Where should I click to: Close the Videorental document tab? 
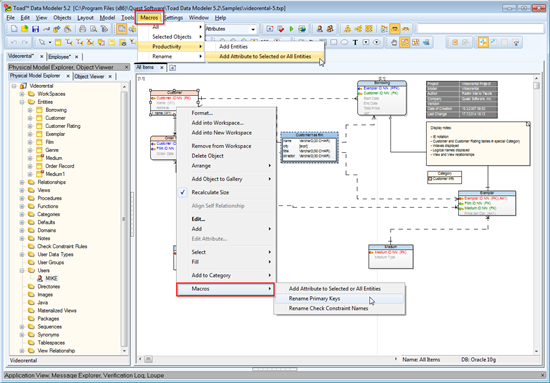tap(41, 56)
